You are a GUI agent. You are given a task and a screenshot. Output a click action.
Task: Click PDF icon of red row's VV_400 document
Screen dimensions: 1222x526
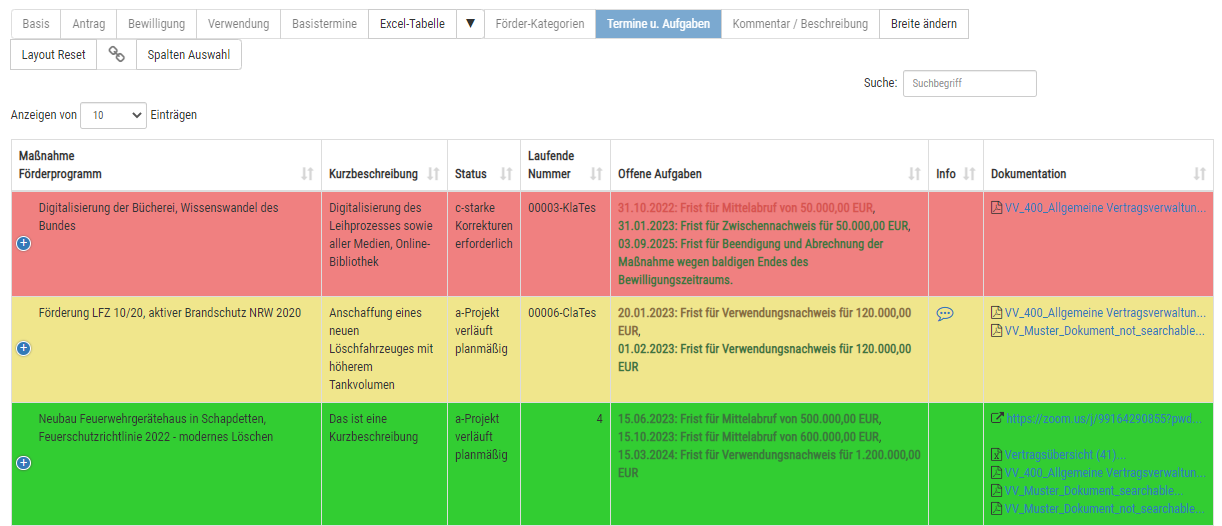coord(996,208)
